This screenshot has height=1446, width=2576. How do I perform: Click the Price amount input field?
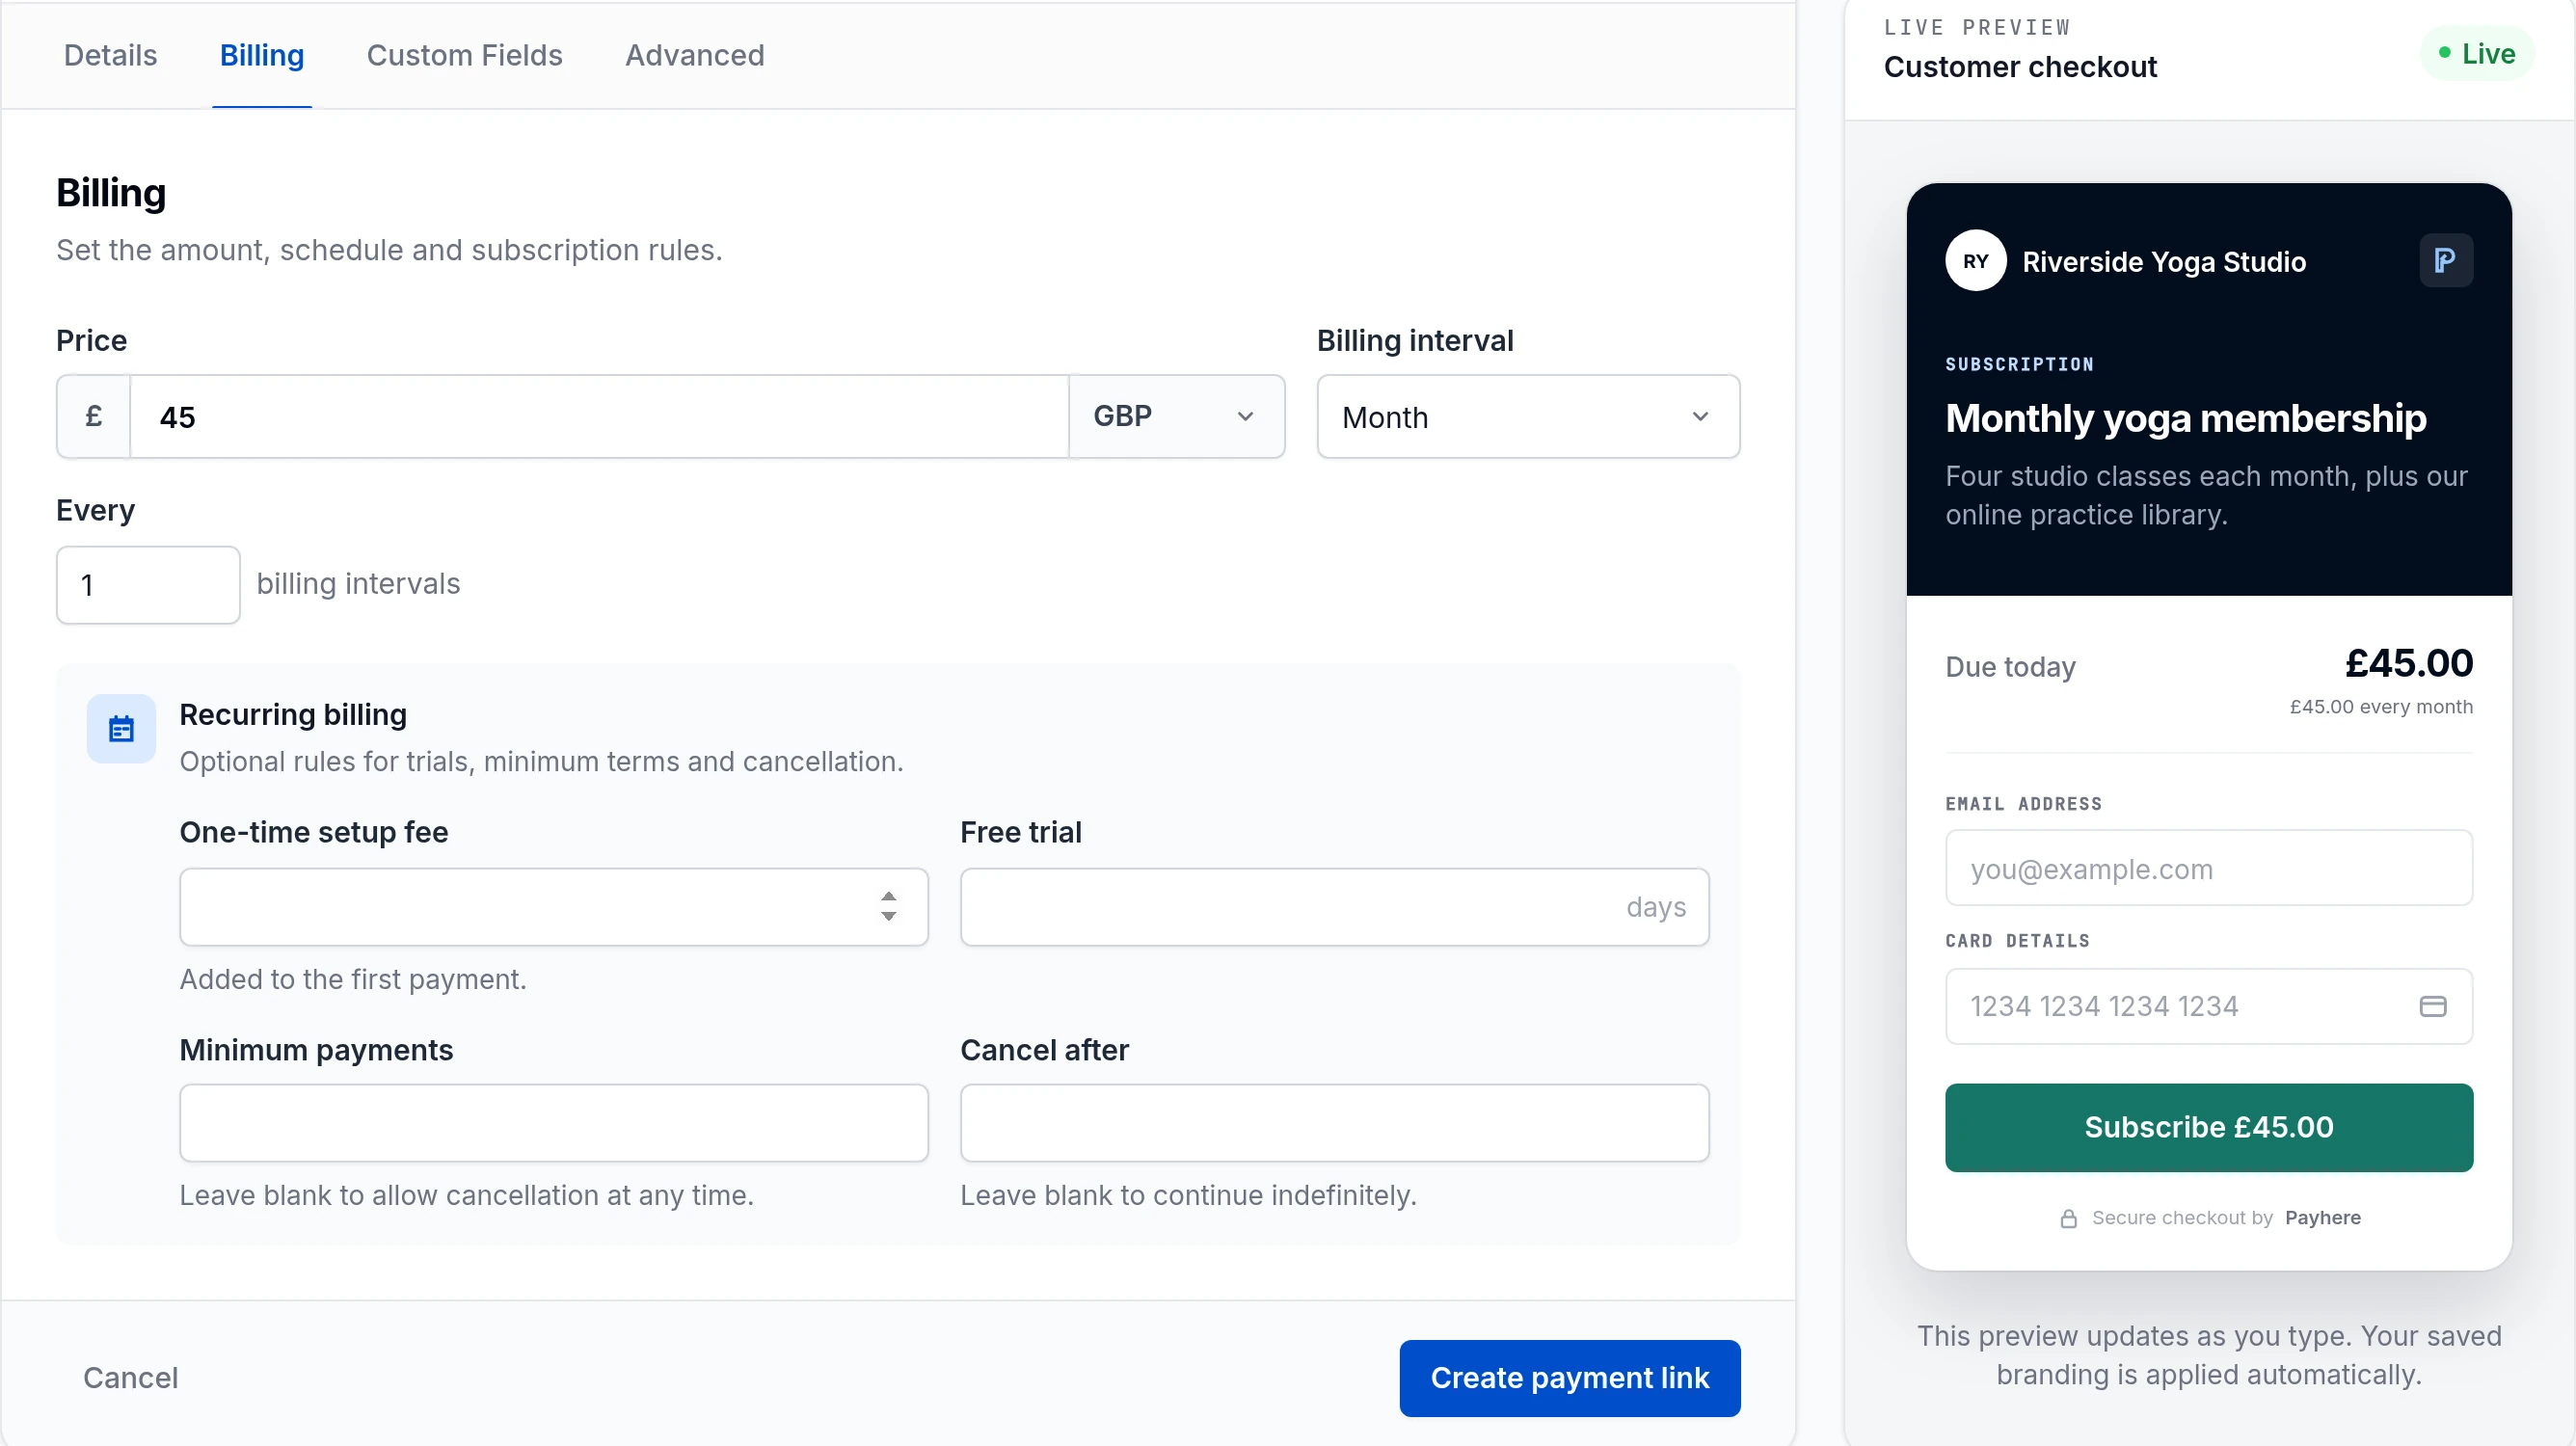click(x=599, y=416)
